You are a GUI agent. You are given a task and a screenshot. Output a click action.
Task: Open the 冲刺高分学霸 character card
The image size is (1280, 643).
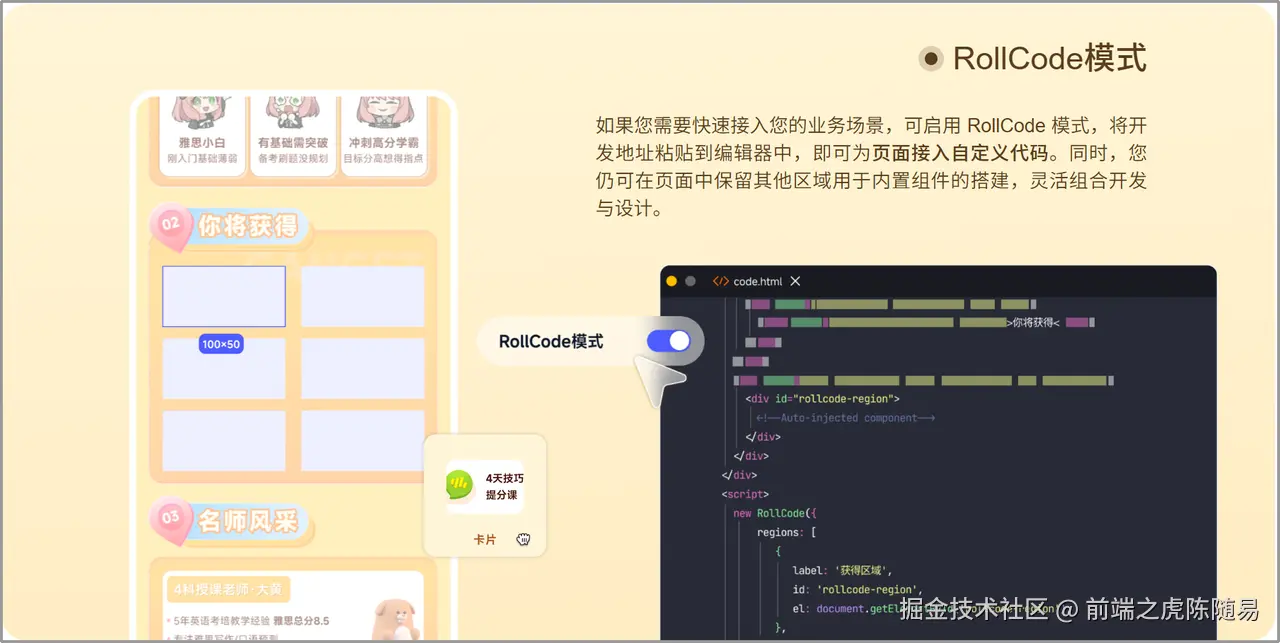tap(383, 135)
